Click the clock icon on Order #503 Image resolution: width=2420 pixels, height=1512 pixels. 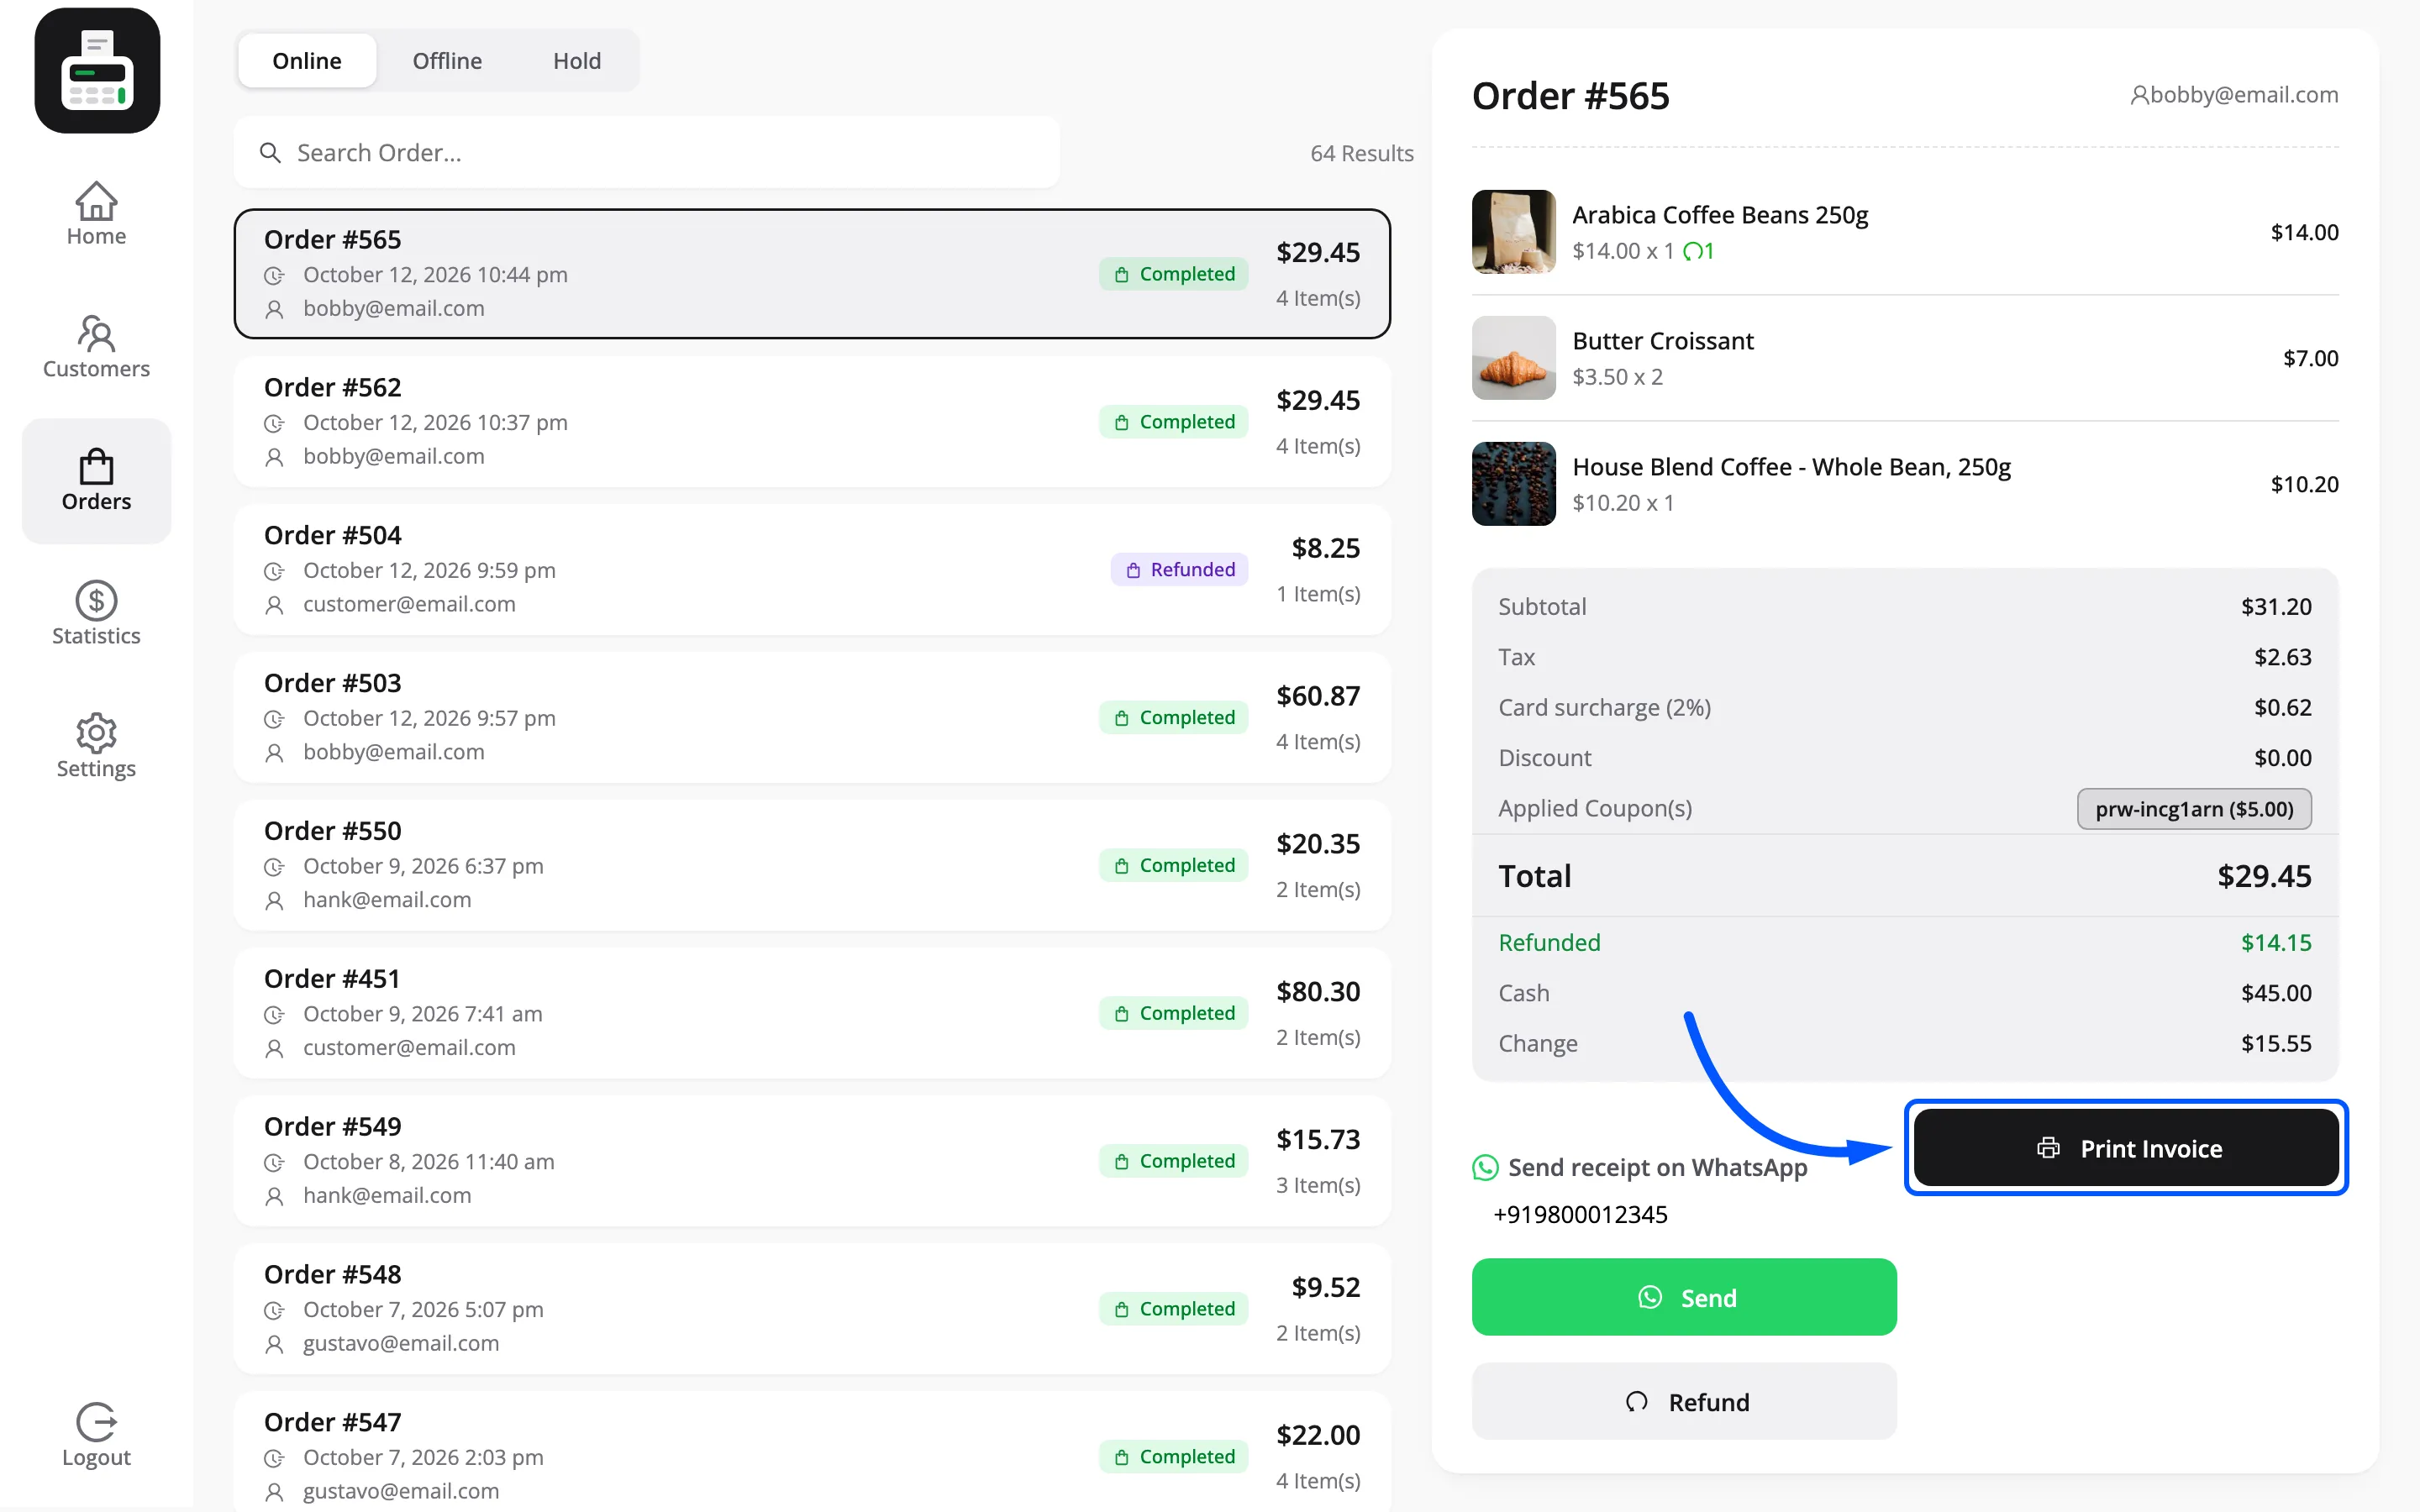click(x=274, y=719)
